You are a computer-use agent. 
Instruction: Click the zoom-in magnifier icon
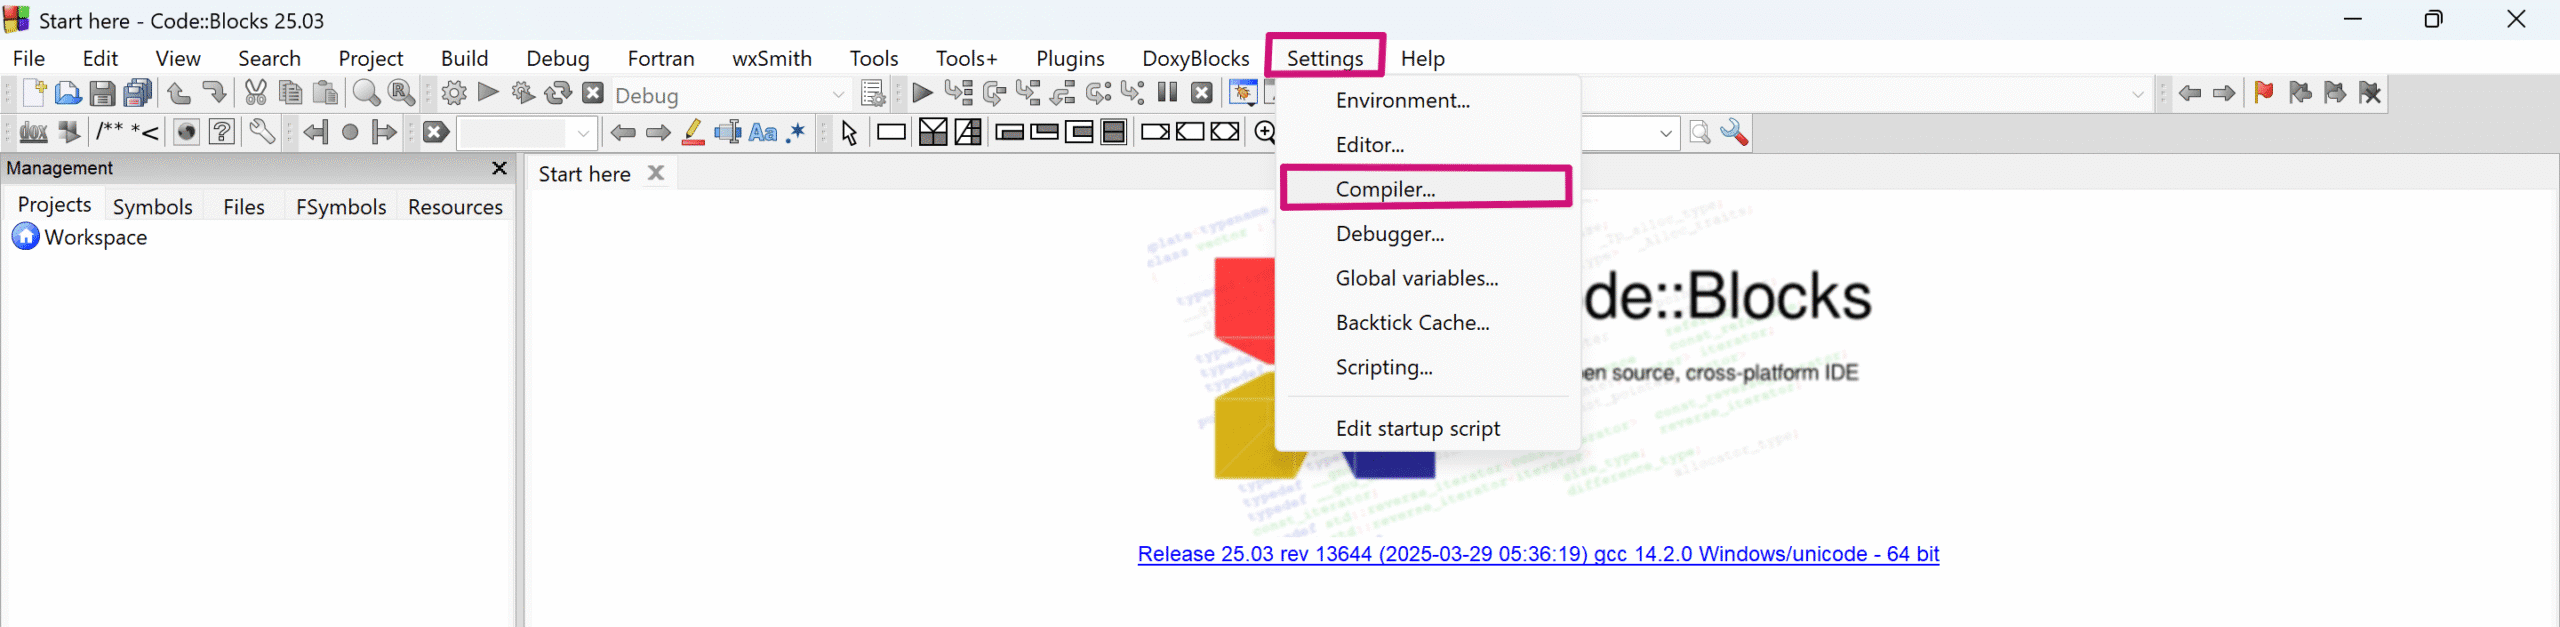[1264, 132]
